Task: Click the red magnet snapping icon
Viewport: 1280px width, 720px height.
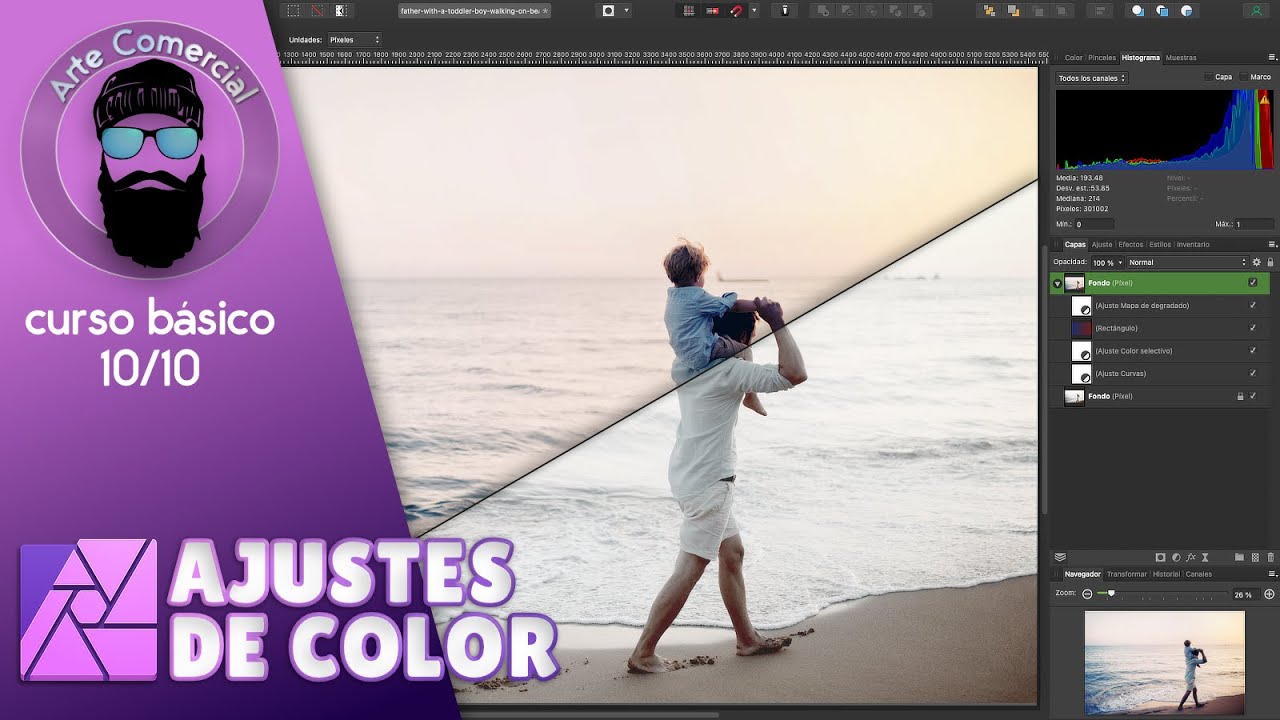Action: point(737,10)
